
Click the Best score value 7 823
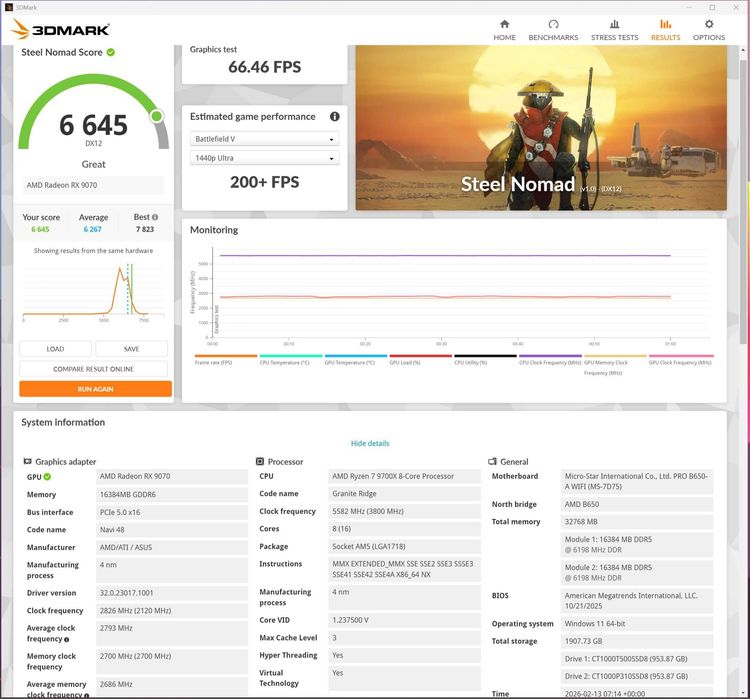145,229
